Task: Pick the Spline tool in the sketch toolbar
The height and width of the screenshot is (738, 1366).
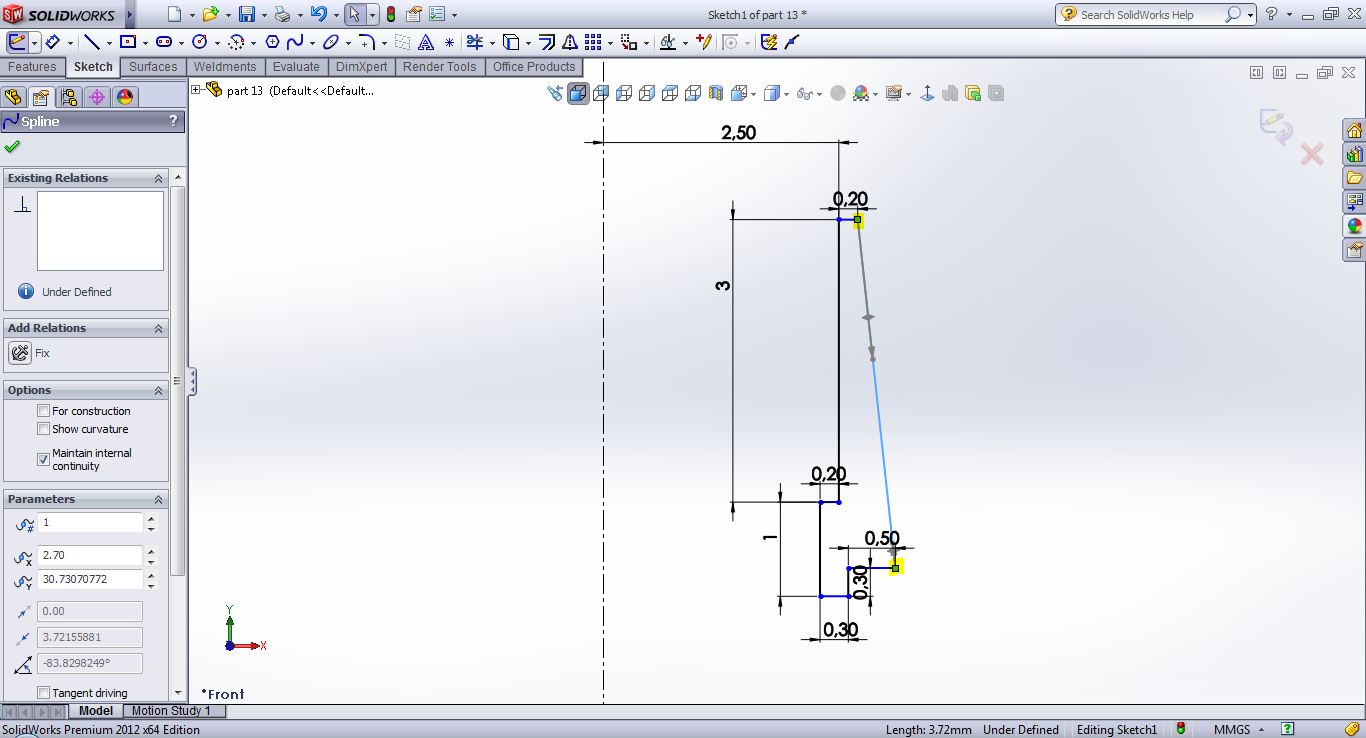Action: pyautogui.click(x=295, y=42)
